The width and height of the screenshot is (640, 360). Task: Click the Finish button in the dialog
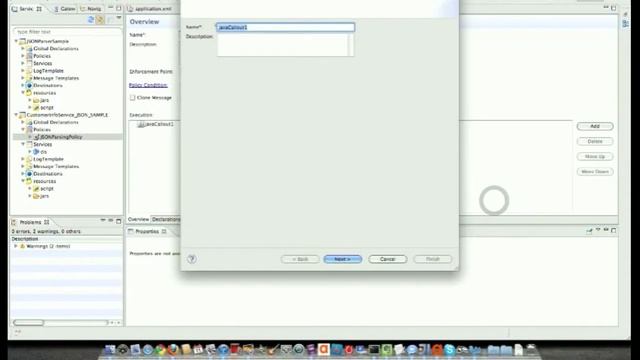tap(432, 259)
